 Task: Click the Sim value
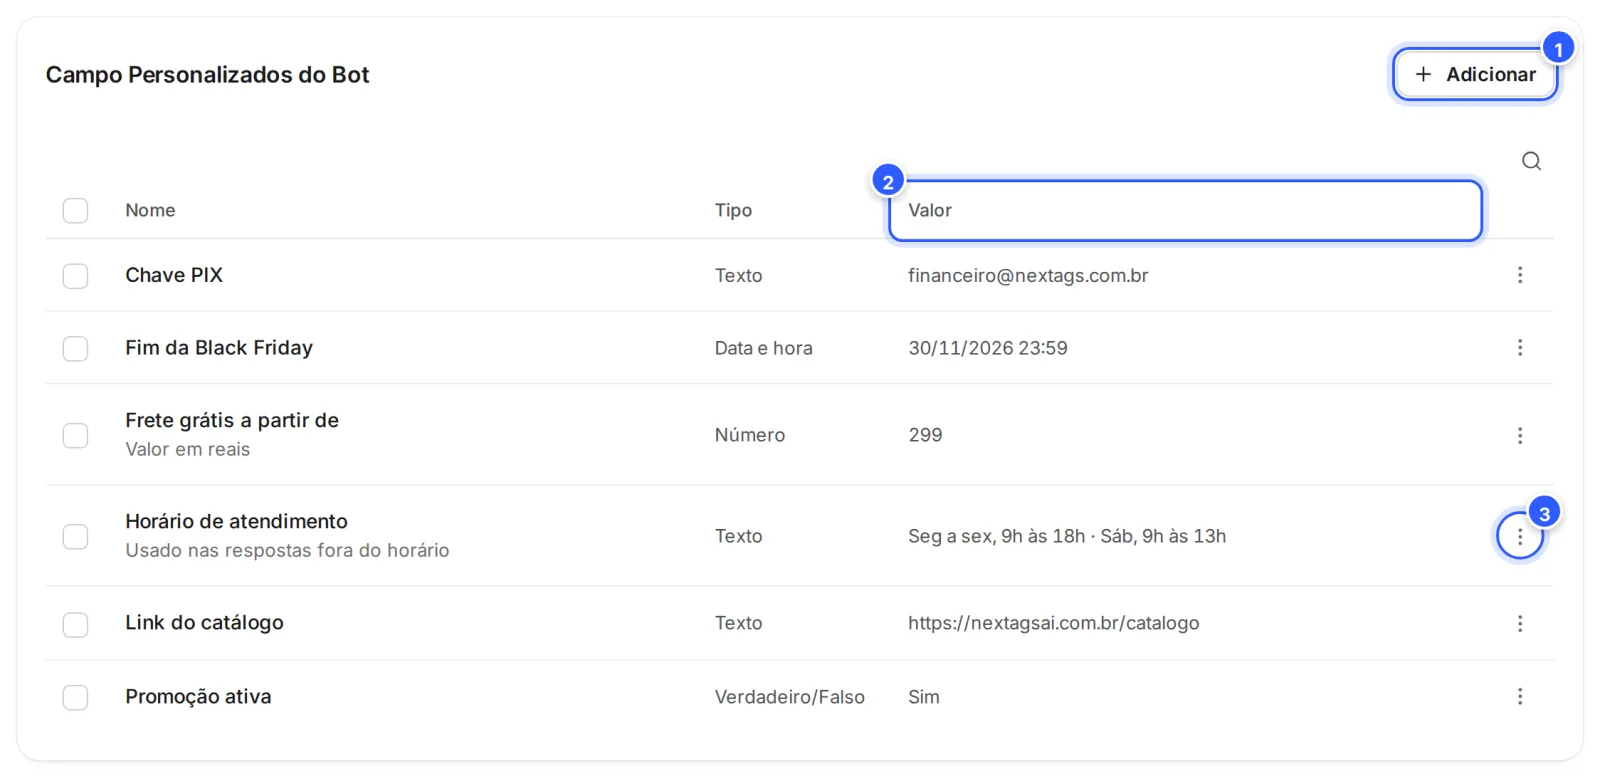(924, 697)
